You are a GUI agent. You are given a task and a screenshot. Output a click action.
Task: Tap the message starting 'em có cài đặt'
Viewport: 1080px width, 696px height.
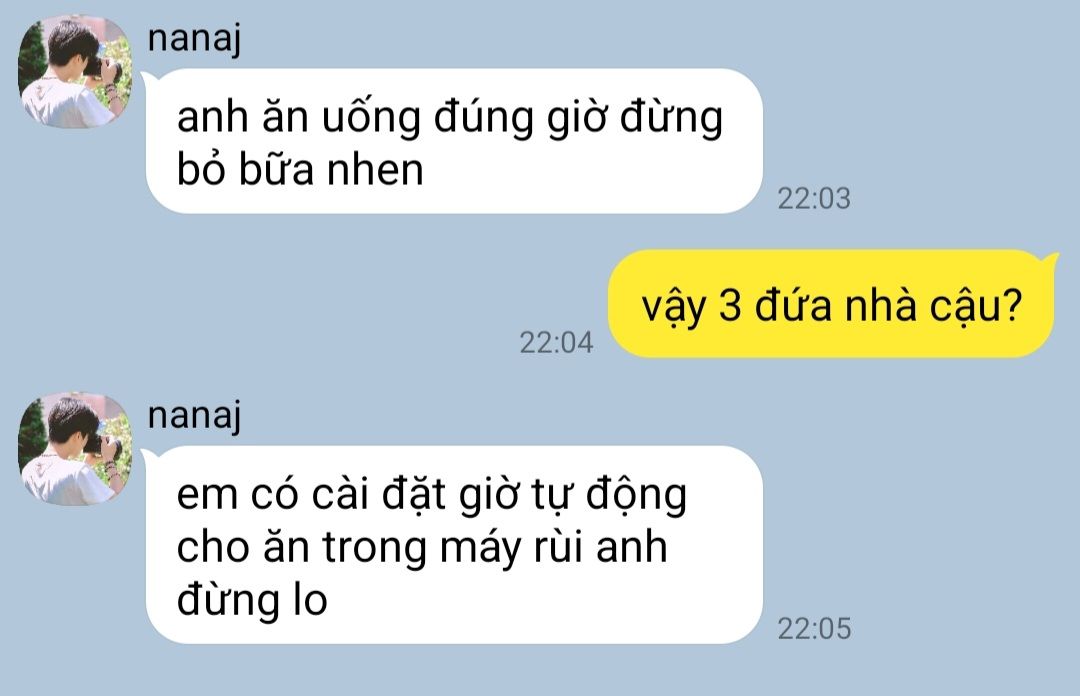click(x=454, y=545)
